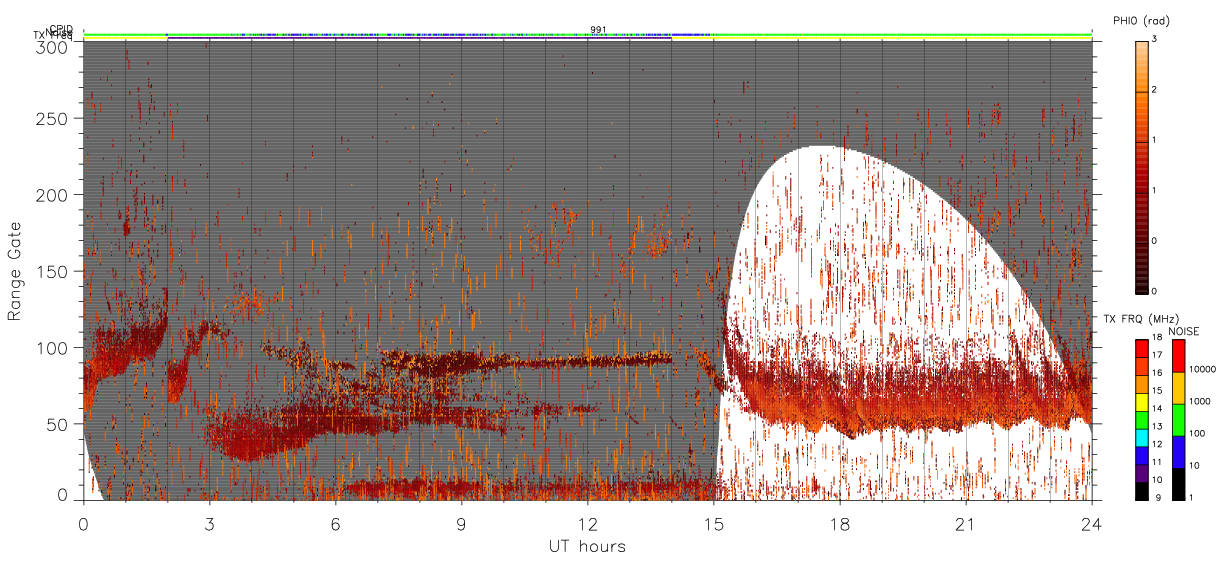Select the 9 tick on the UT hours axis
This screenshot has width=1228, height=567.
pos(461,523)
